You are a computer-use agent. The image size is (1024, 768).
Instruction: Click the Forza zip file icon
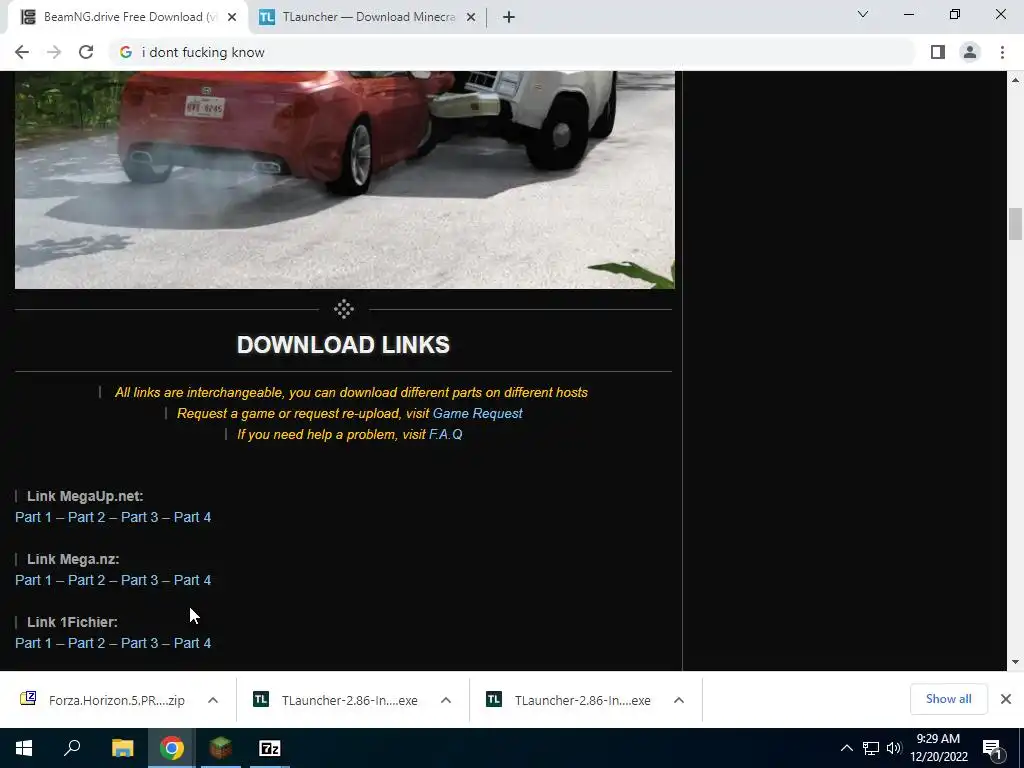click(28, 699)
